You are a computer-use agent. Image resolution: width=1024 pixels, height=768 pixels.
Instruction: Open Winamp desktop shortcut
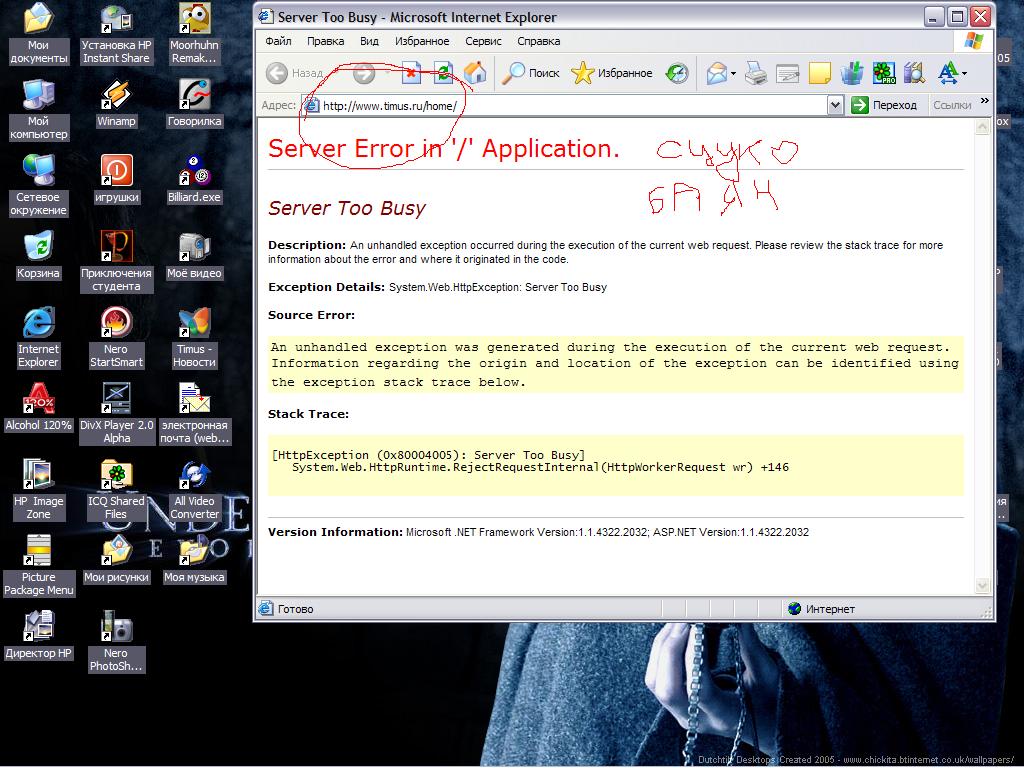pos(116,102)
